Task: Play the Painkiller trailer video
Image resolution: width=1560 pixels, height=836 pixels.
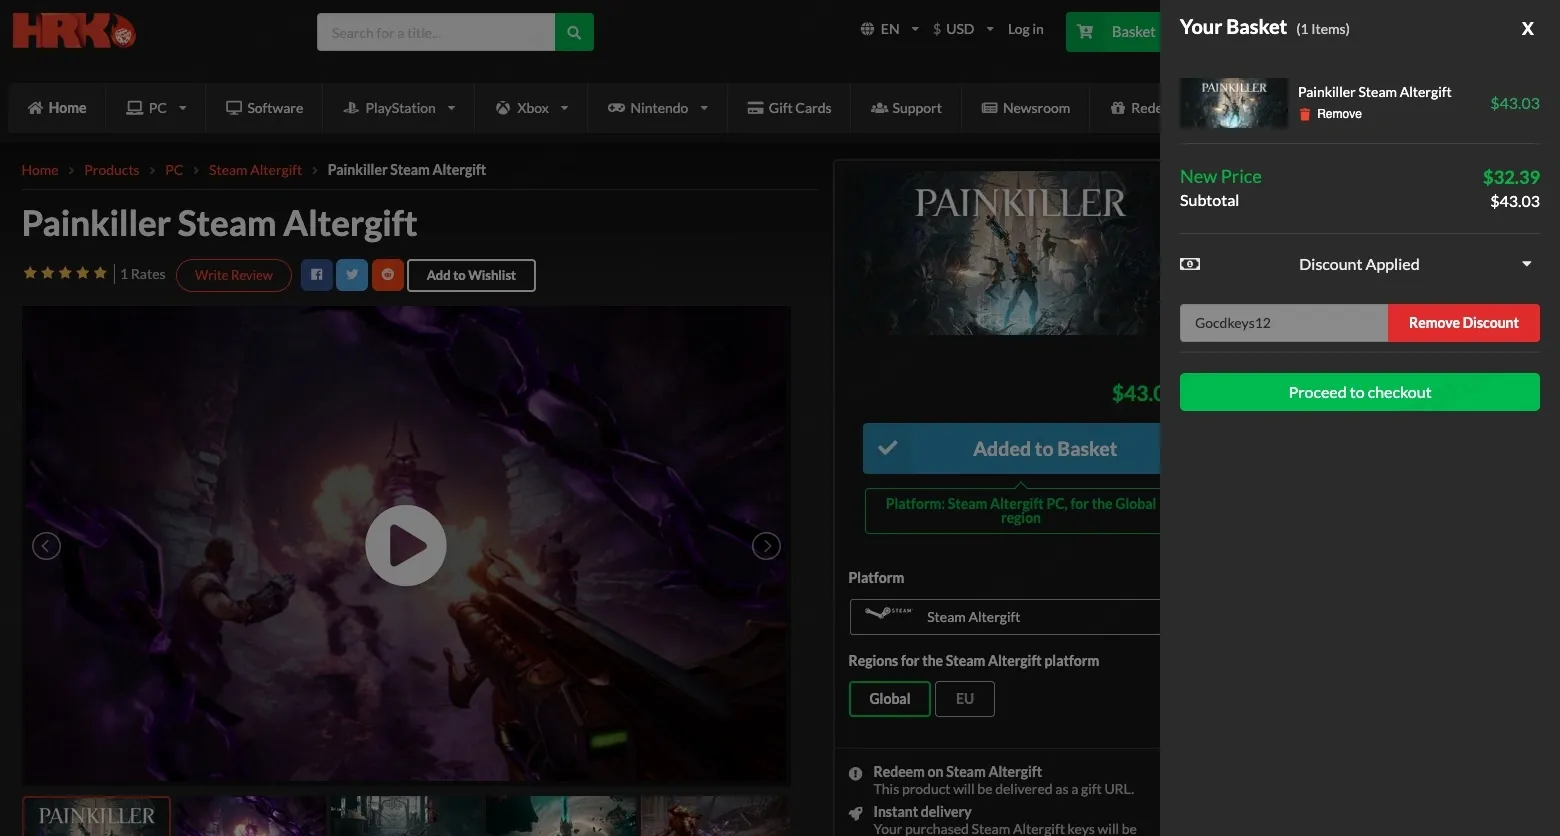Action: (406, 545)
